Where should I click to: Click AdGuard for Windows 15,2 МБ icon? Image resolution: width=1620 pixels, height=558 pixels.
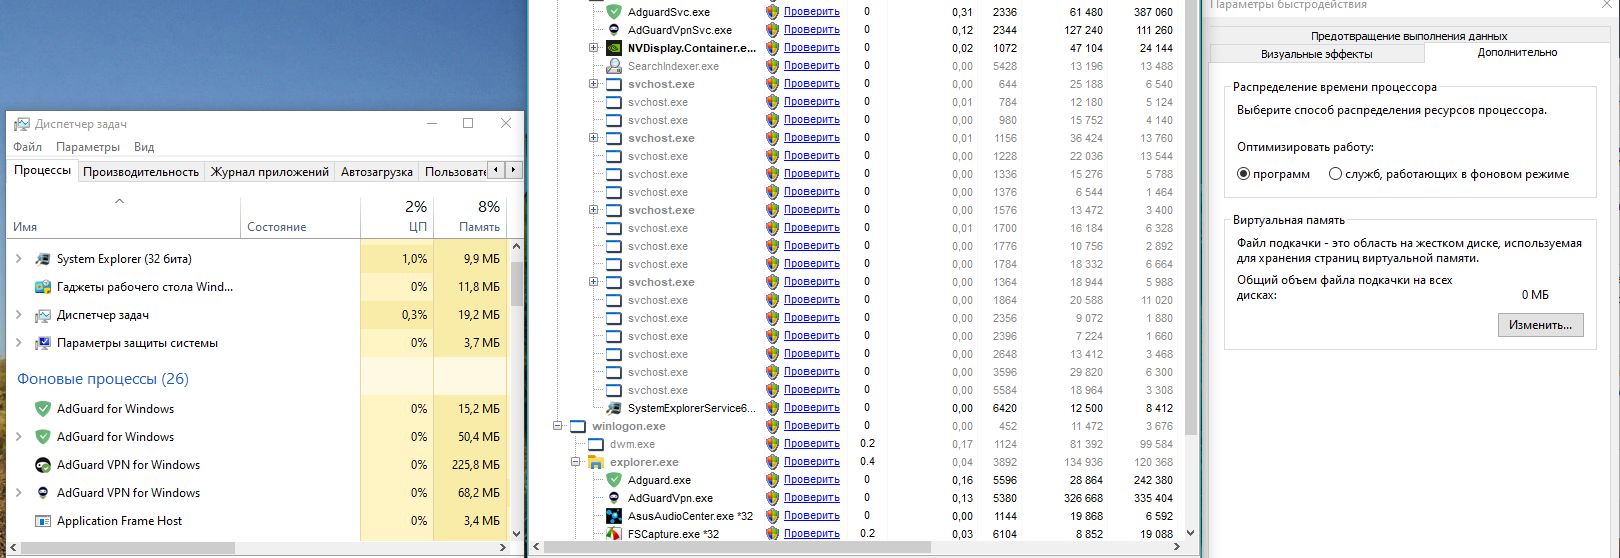(42, 409)
